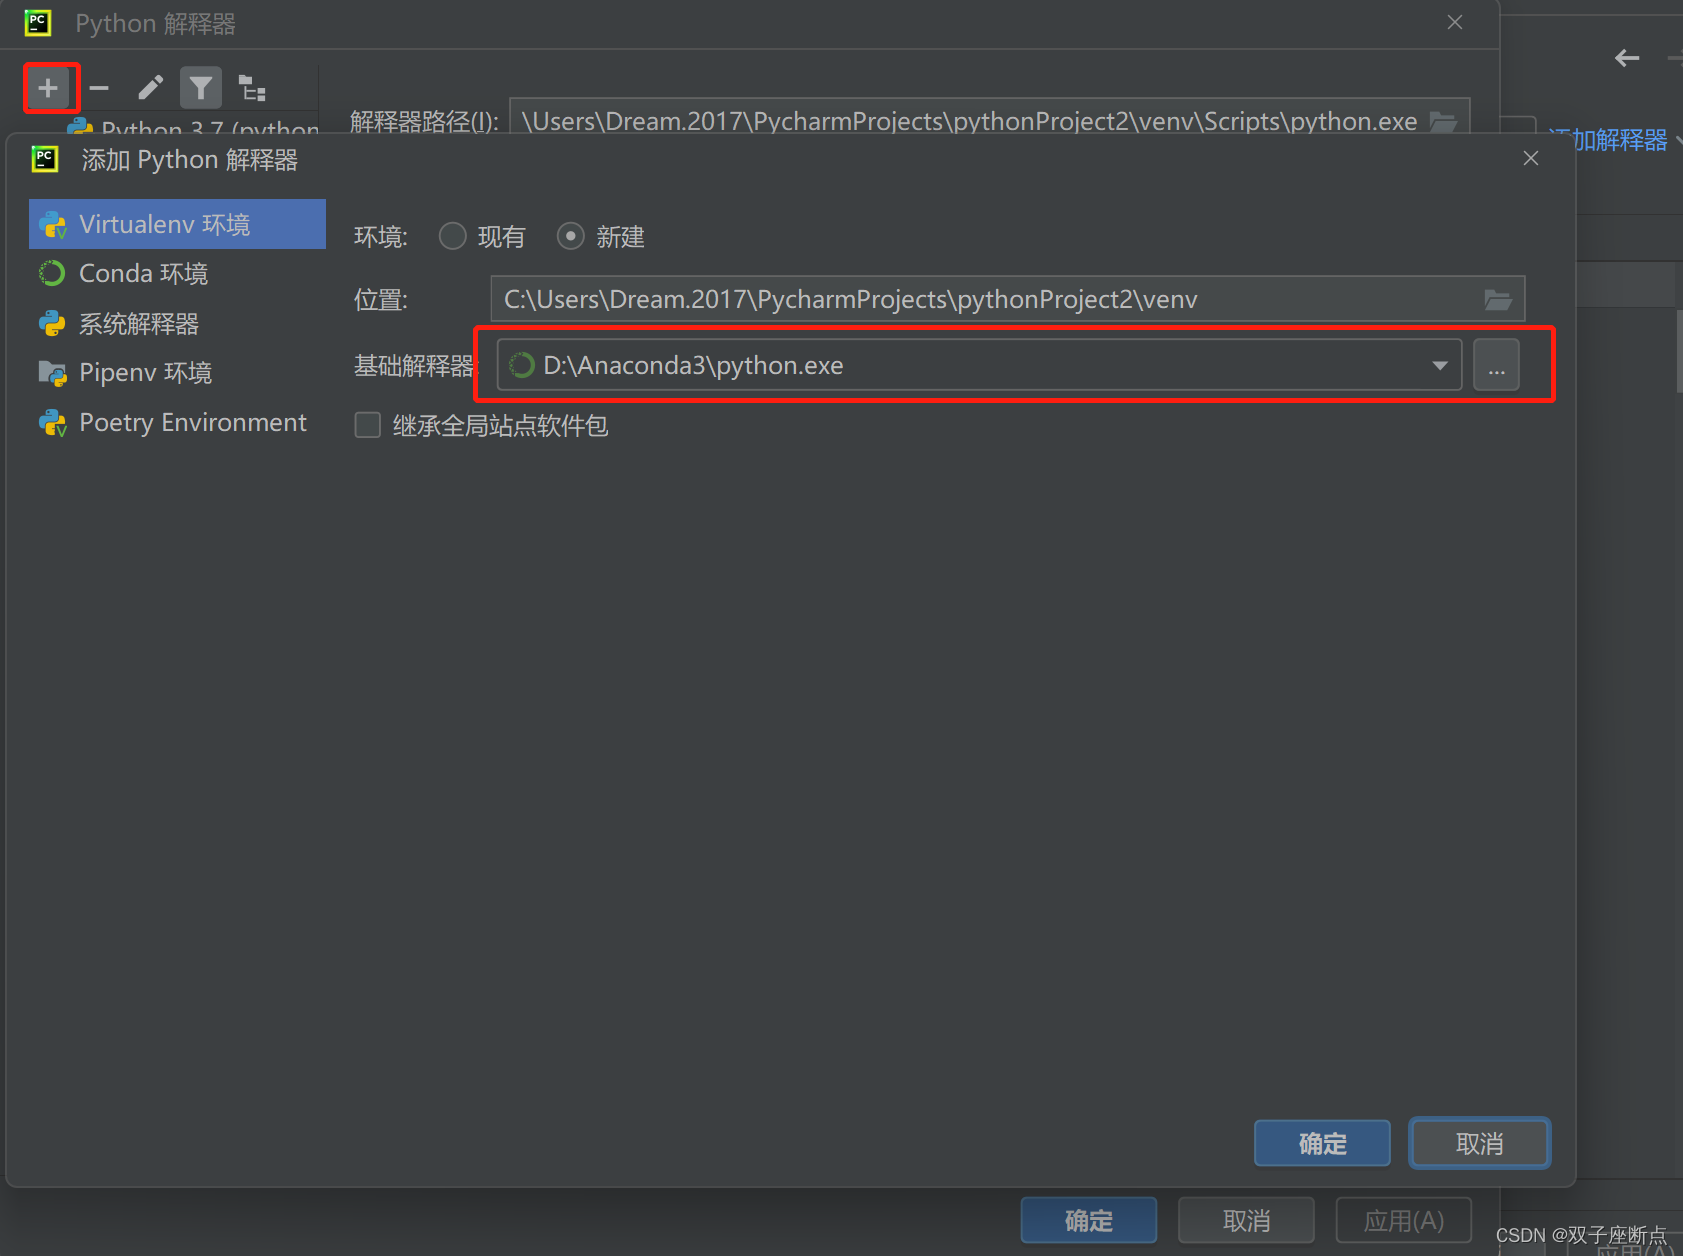The image size is (1683, 1256).
Task: Click the plus add interpreter icon
Action: coord(48,88)
